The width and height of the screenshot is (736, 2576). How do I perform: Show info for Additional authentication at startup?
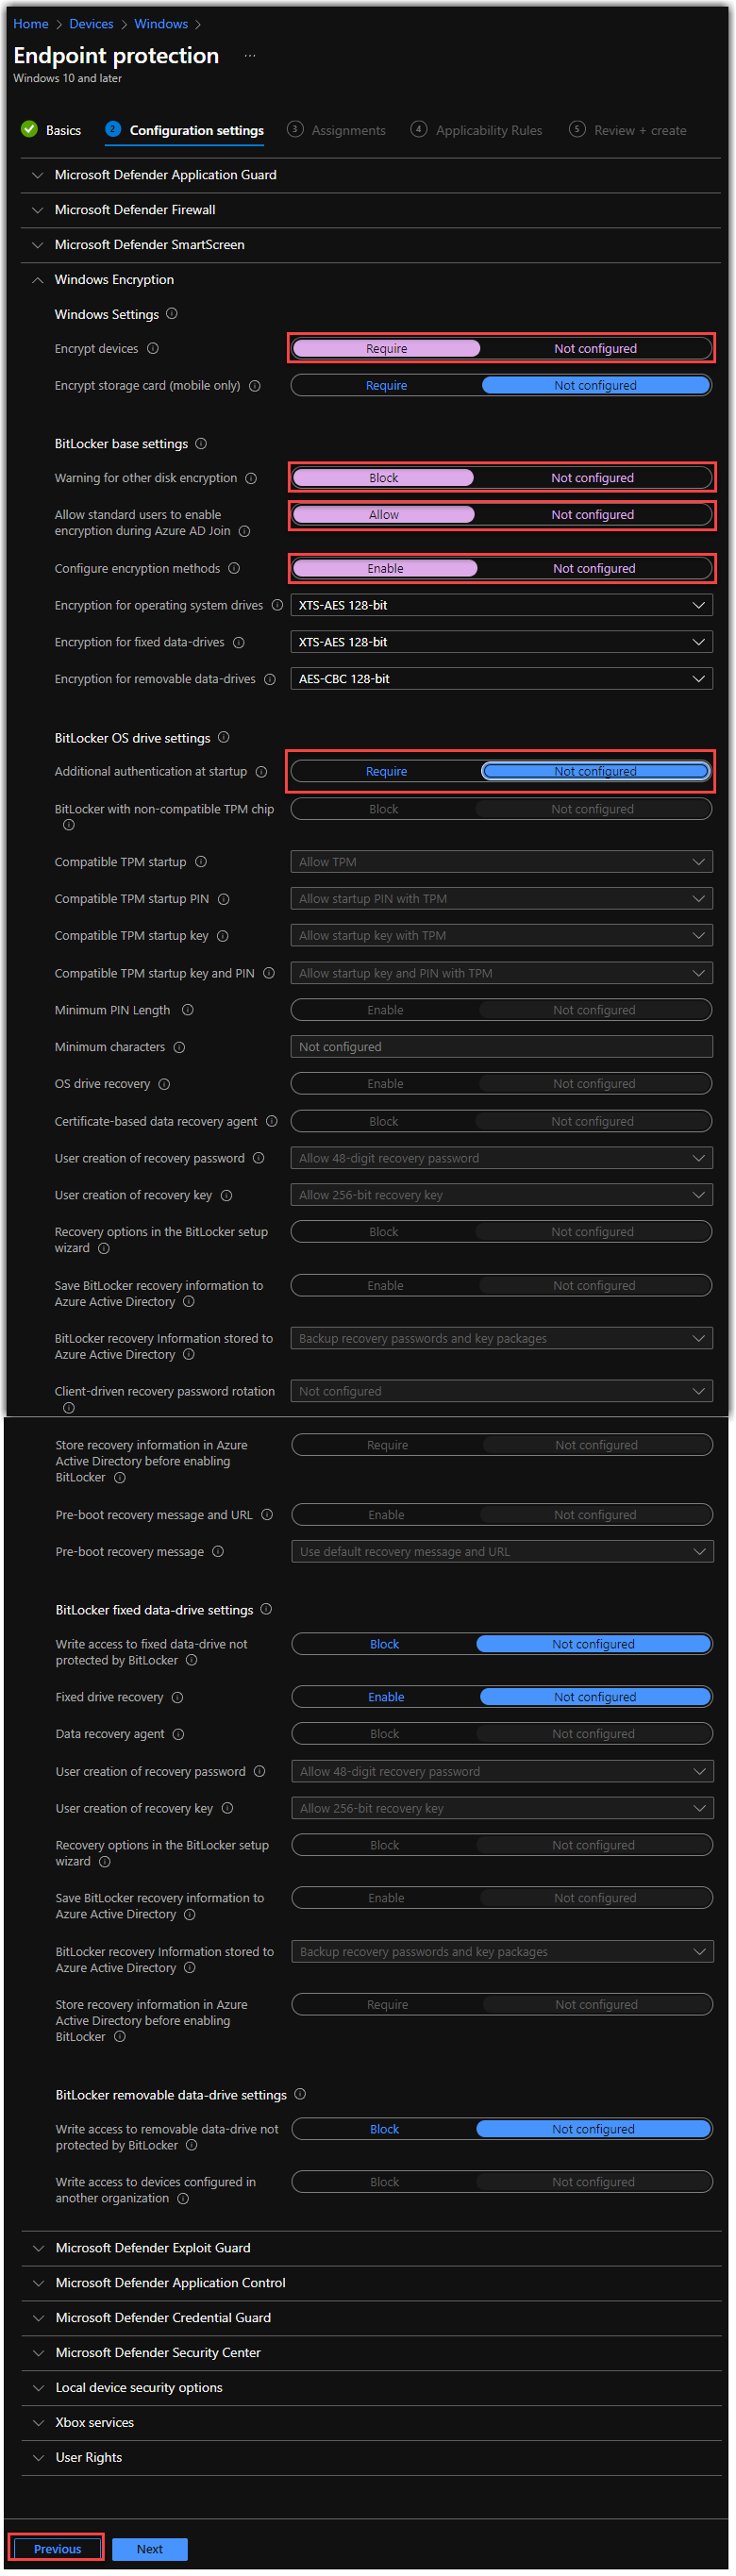click(x=261, y=772)
